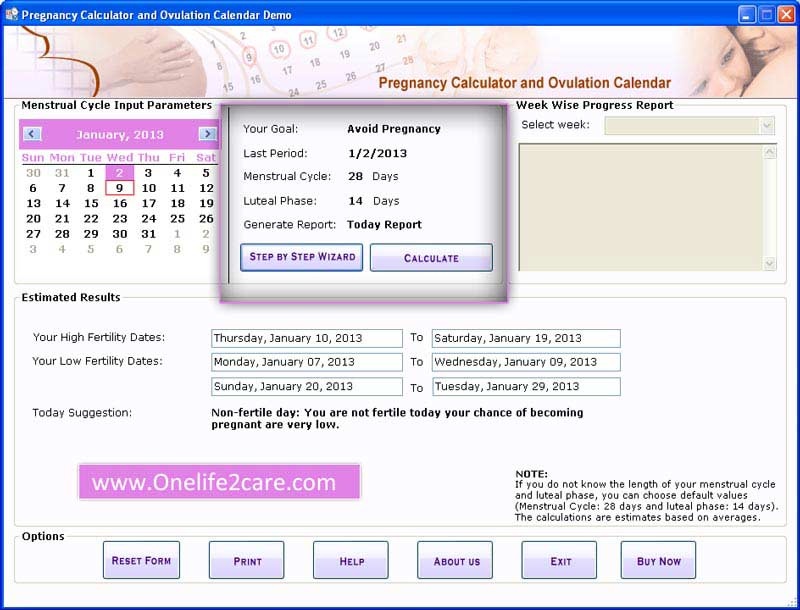The height and width of the screenshot is (610, 800).
Task: Go to previous month in calendar
Action: coord(32,134)
